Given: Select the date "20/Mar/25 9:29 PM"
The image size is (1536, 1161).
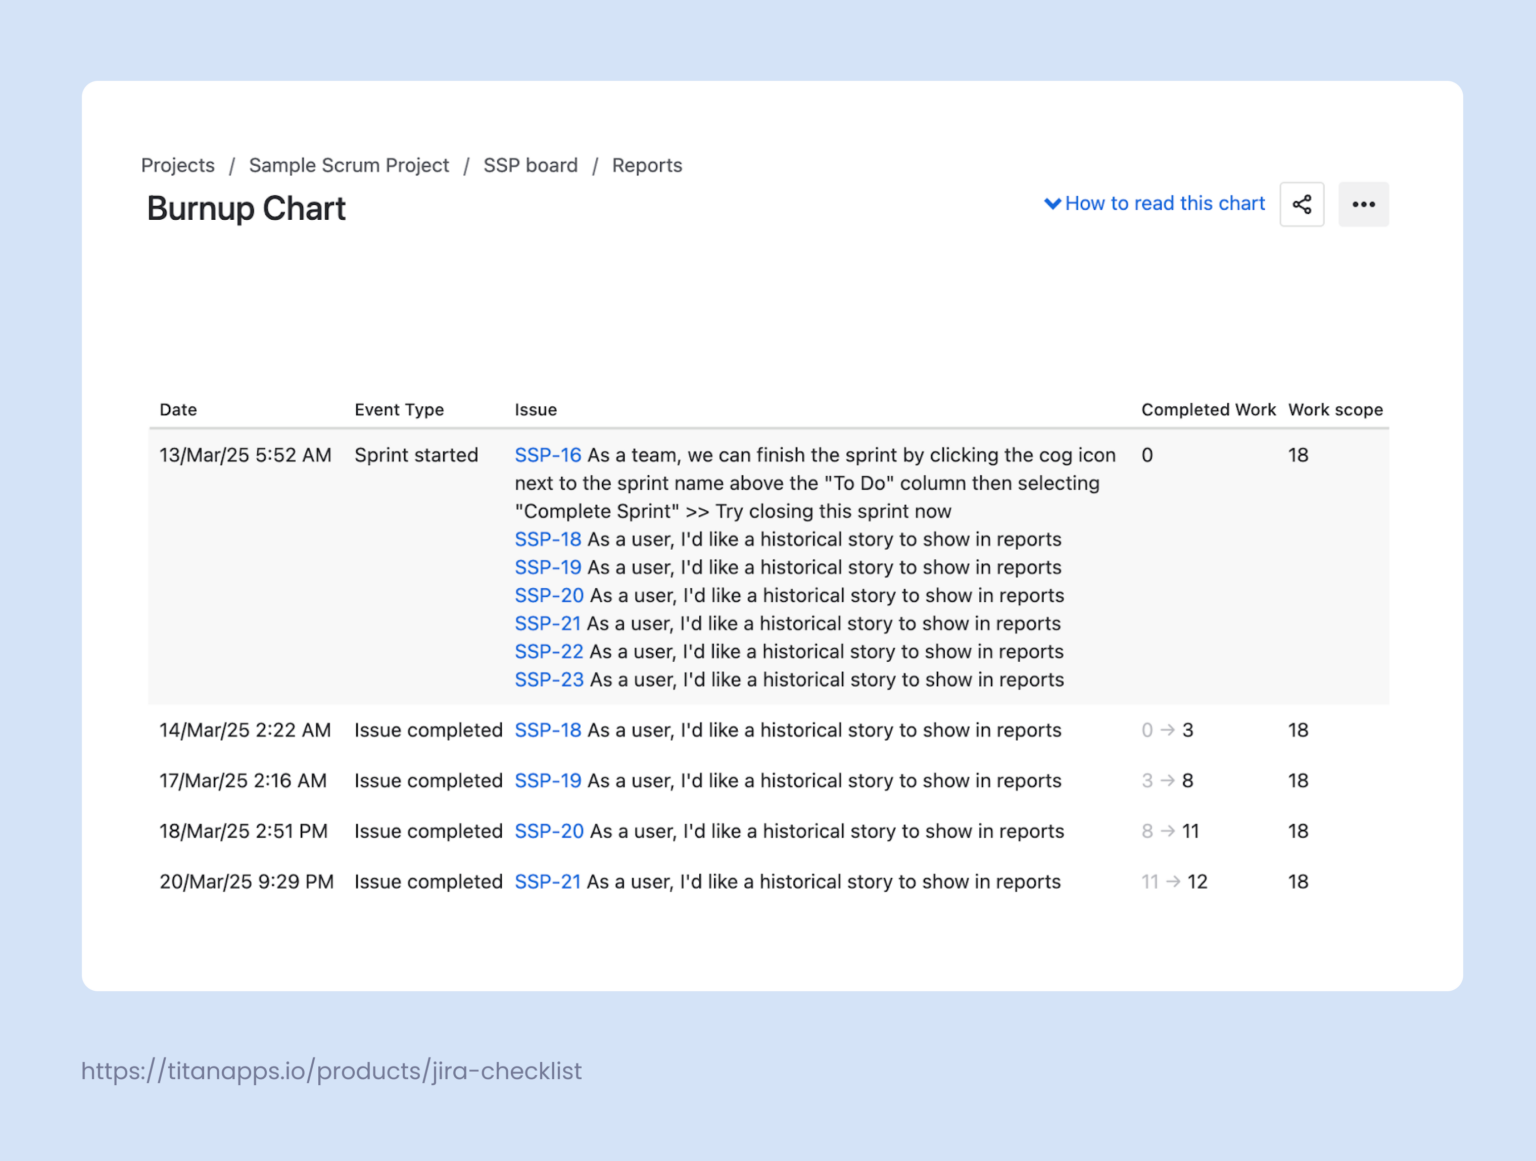Looking at the screenshot, I should (247, 881).
